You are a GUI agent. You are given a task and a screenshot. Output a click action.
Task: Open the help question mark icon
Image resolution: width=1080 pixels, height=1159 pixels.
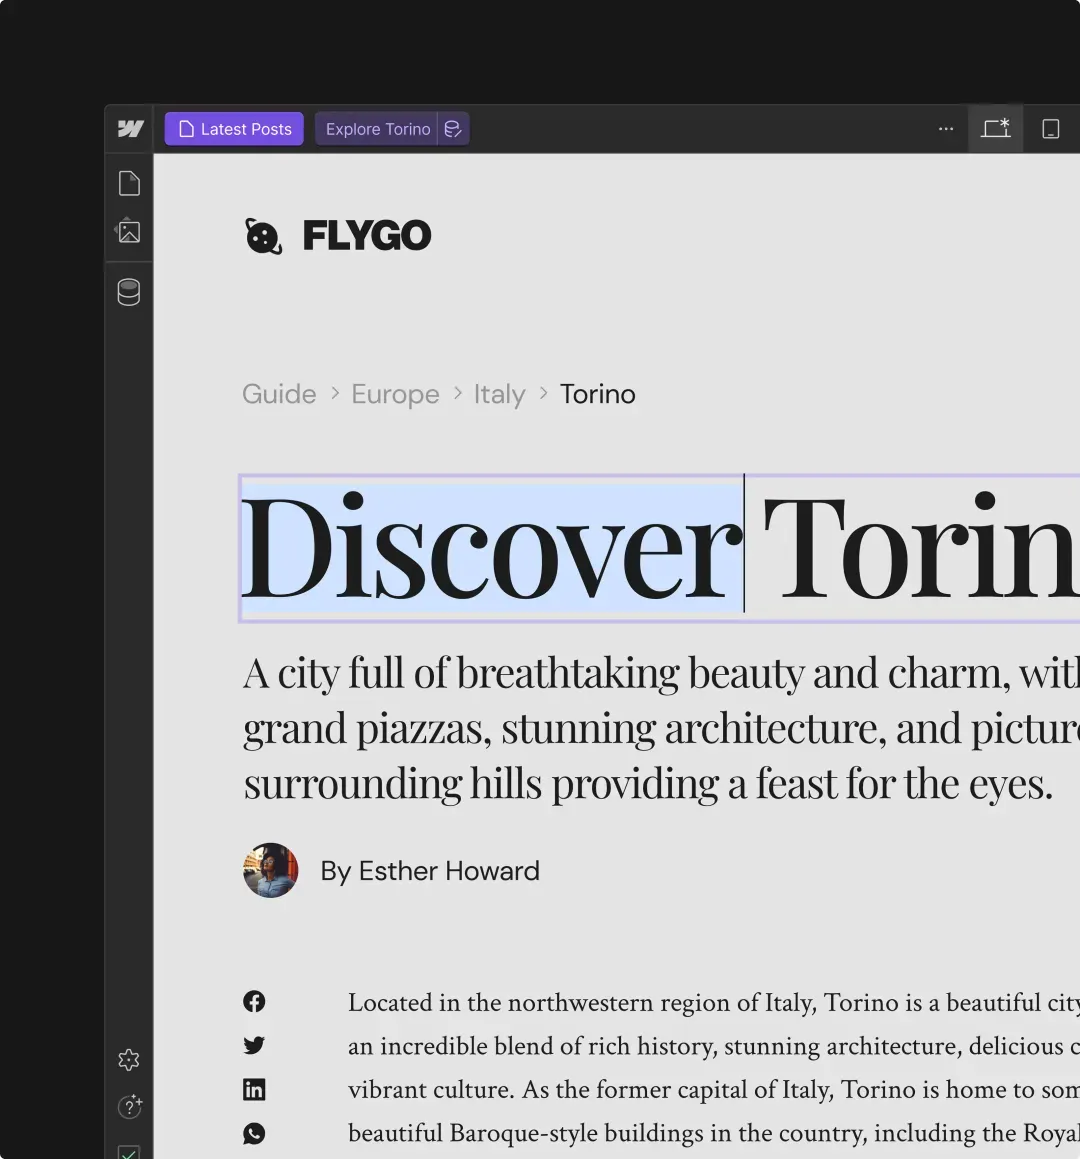click(x=129, y=1107)
